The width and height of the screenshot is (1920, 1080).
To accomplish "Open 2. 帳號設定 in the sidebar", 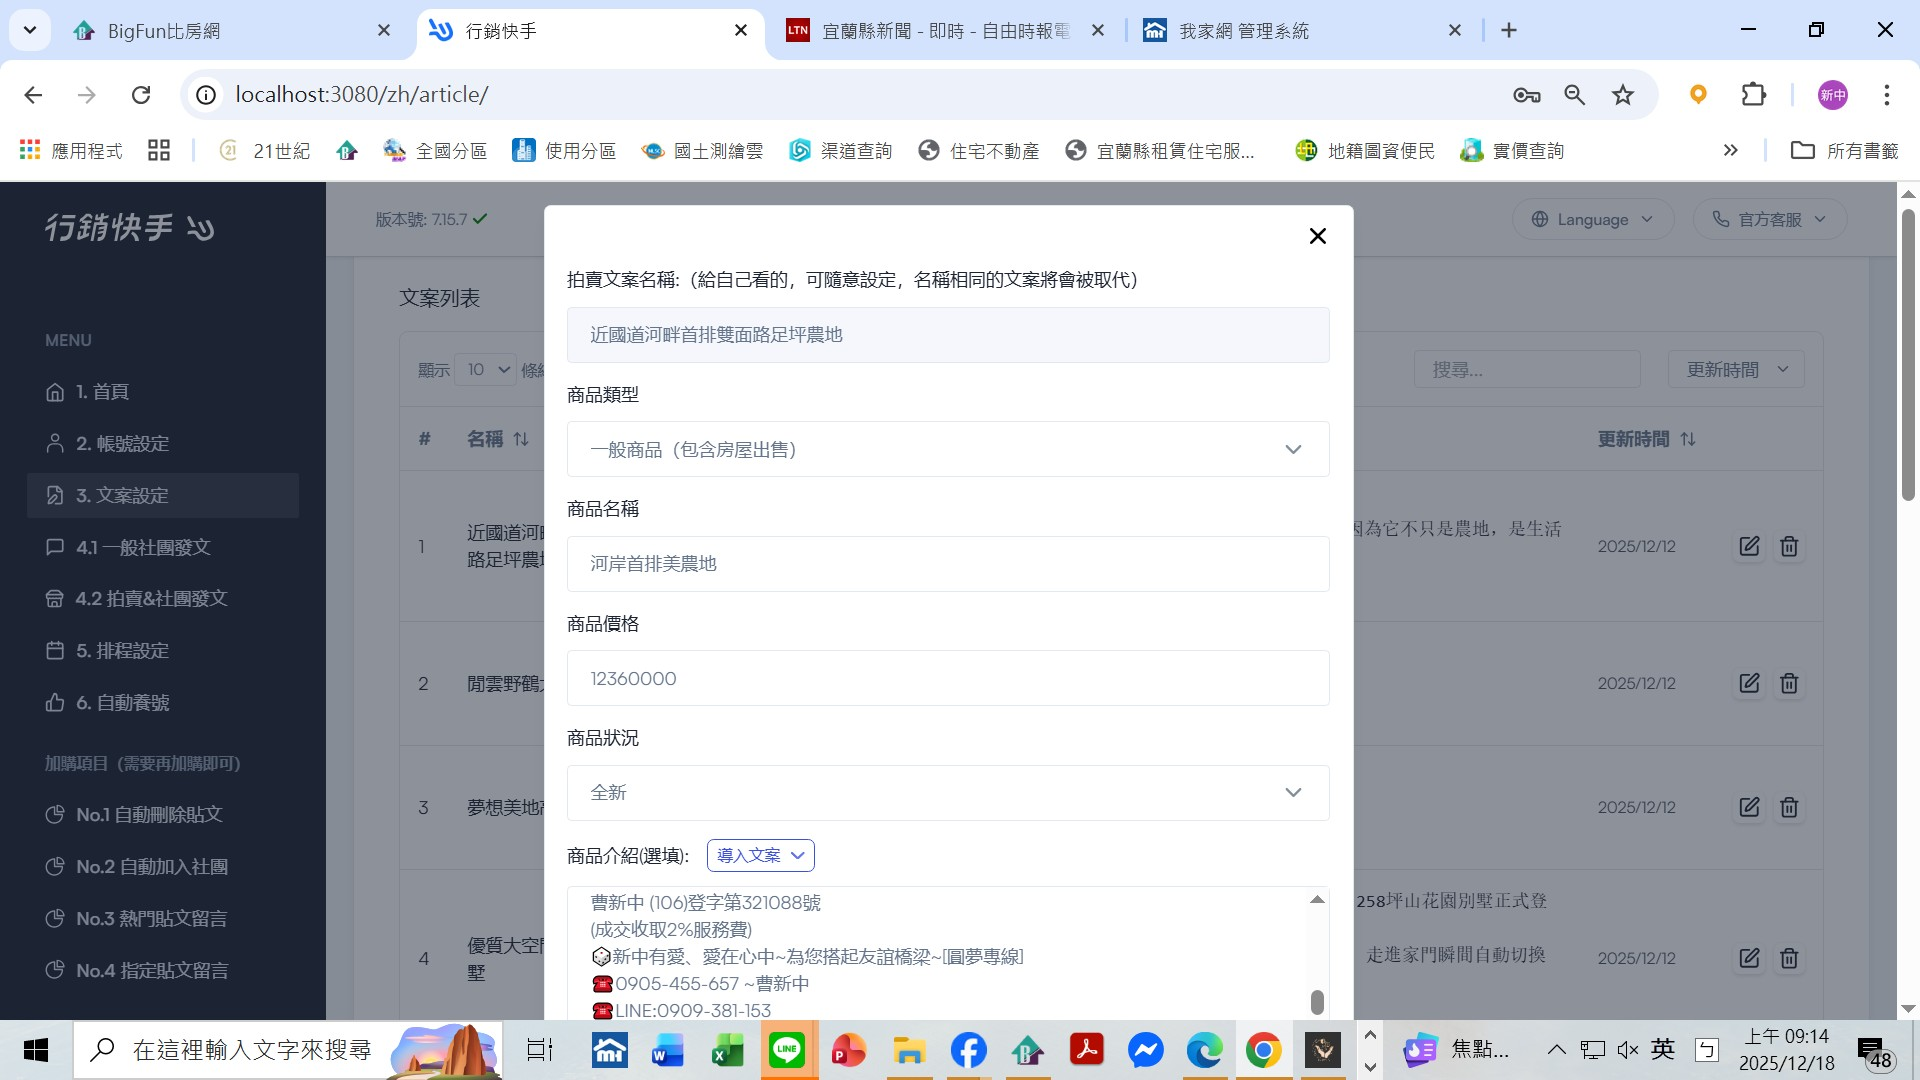I will pyautogui.click(x=163, y=443).
